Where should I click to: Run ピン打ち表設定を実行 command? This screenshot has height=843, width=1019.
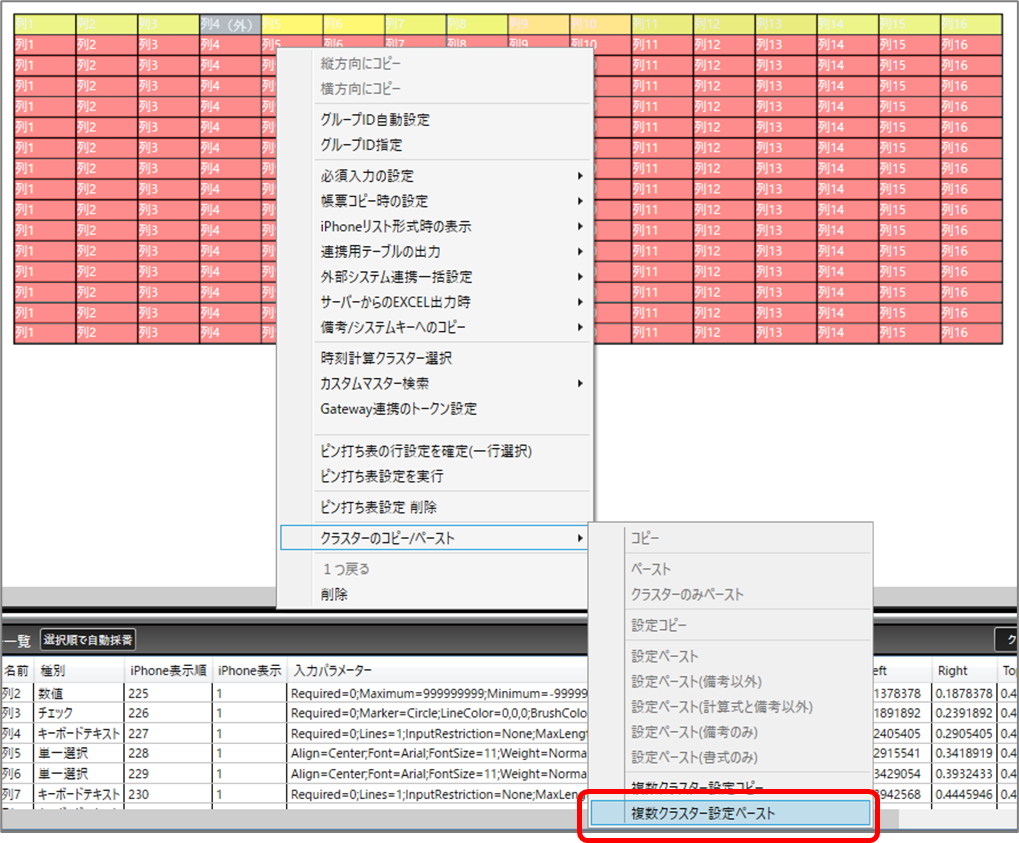tap(382, 476)
